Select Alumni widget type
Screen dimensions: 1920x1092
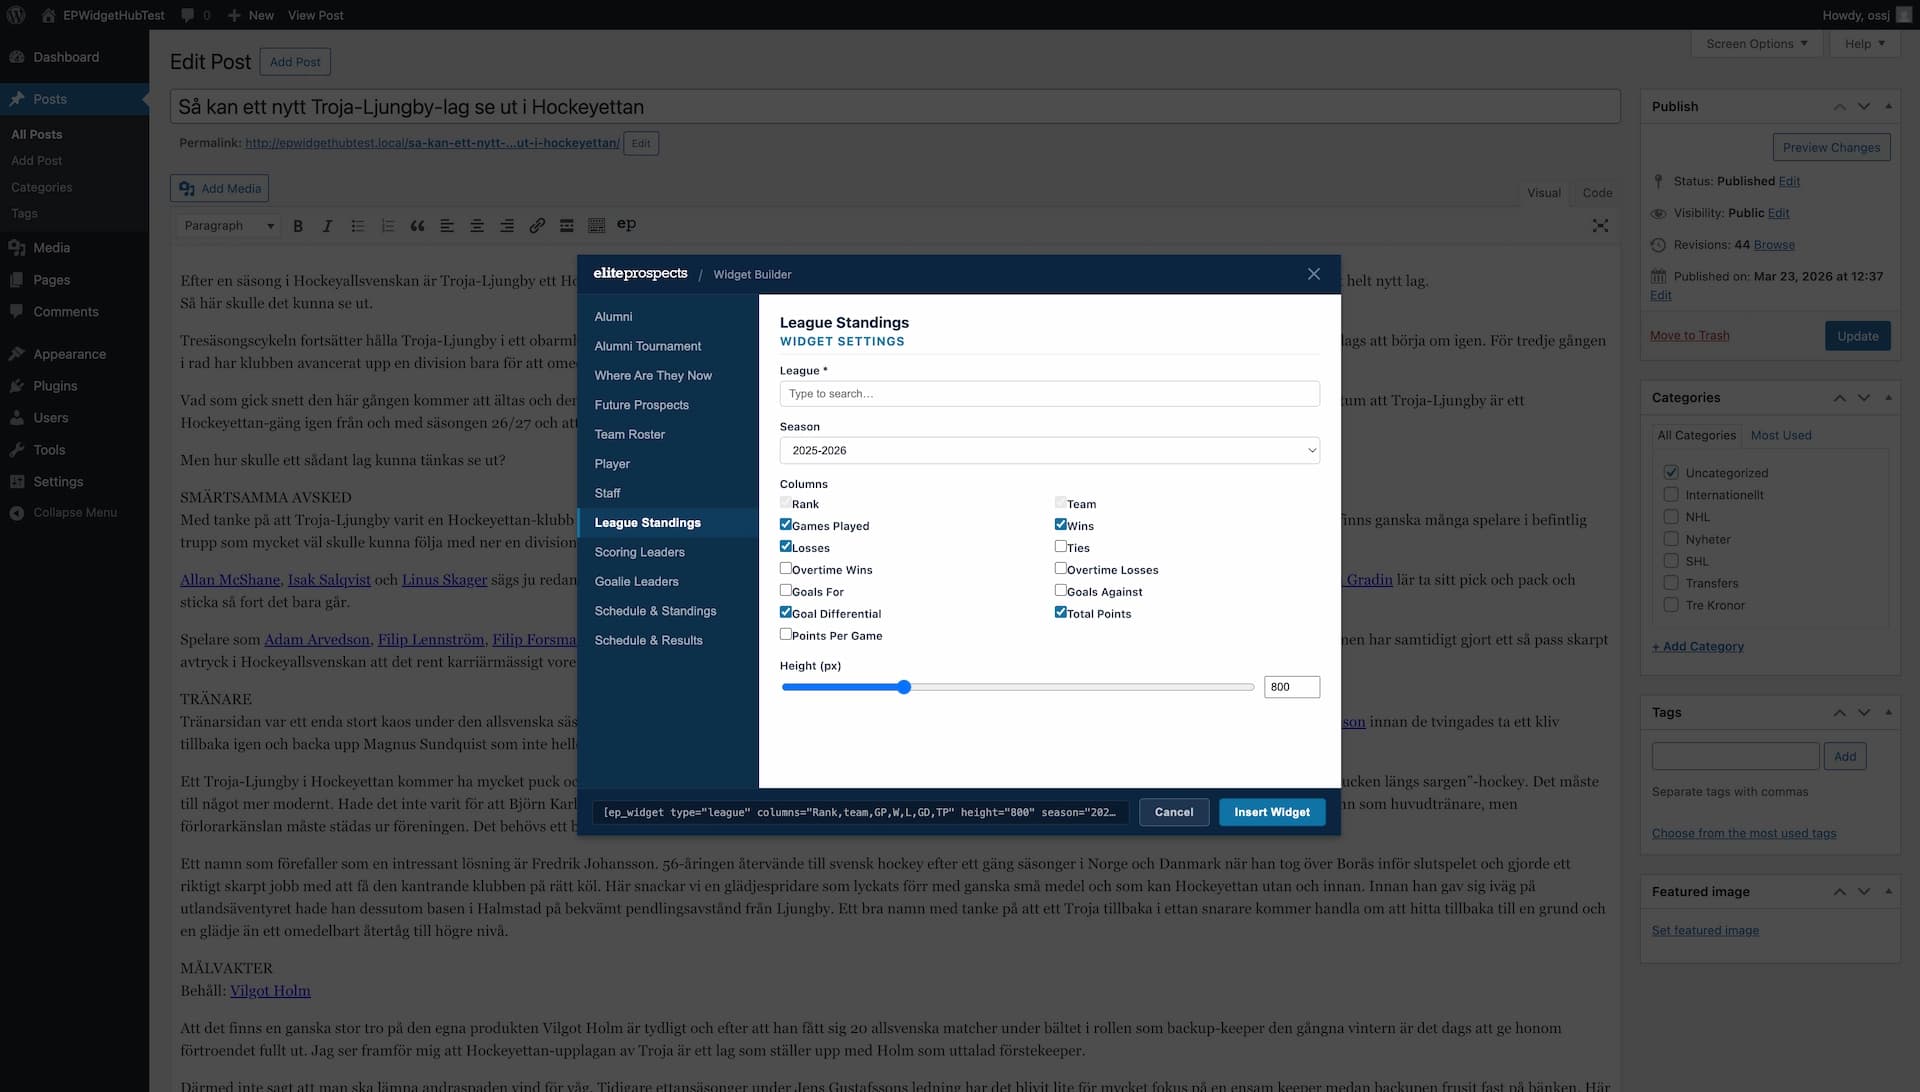pyautogui.click(x=668, y=317)
